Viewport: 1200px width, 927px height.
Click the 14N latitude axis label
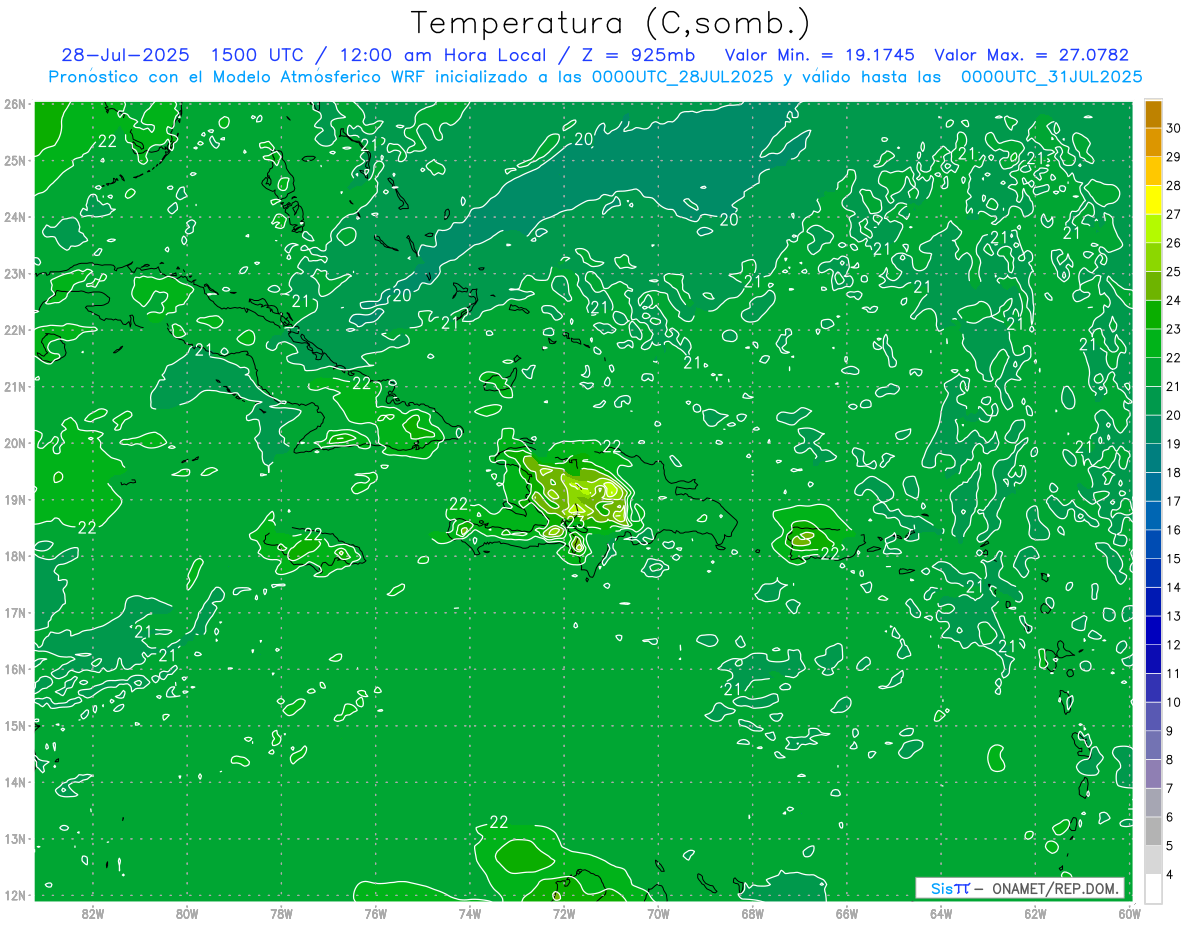tap(15, 782)
